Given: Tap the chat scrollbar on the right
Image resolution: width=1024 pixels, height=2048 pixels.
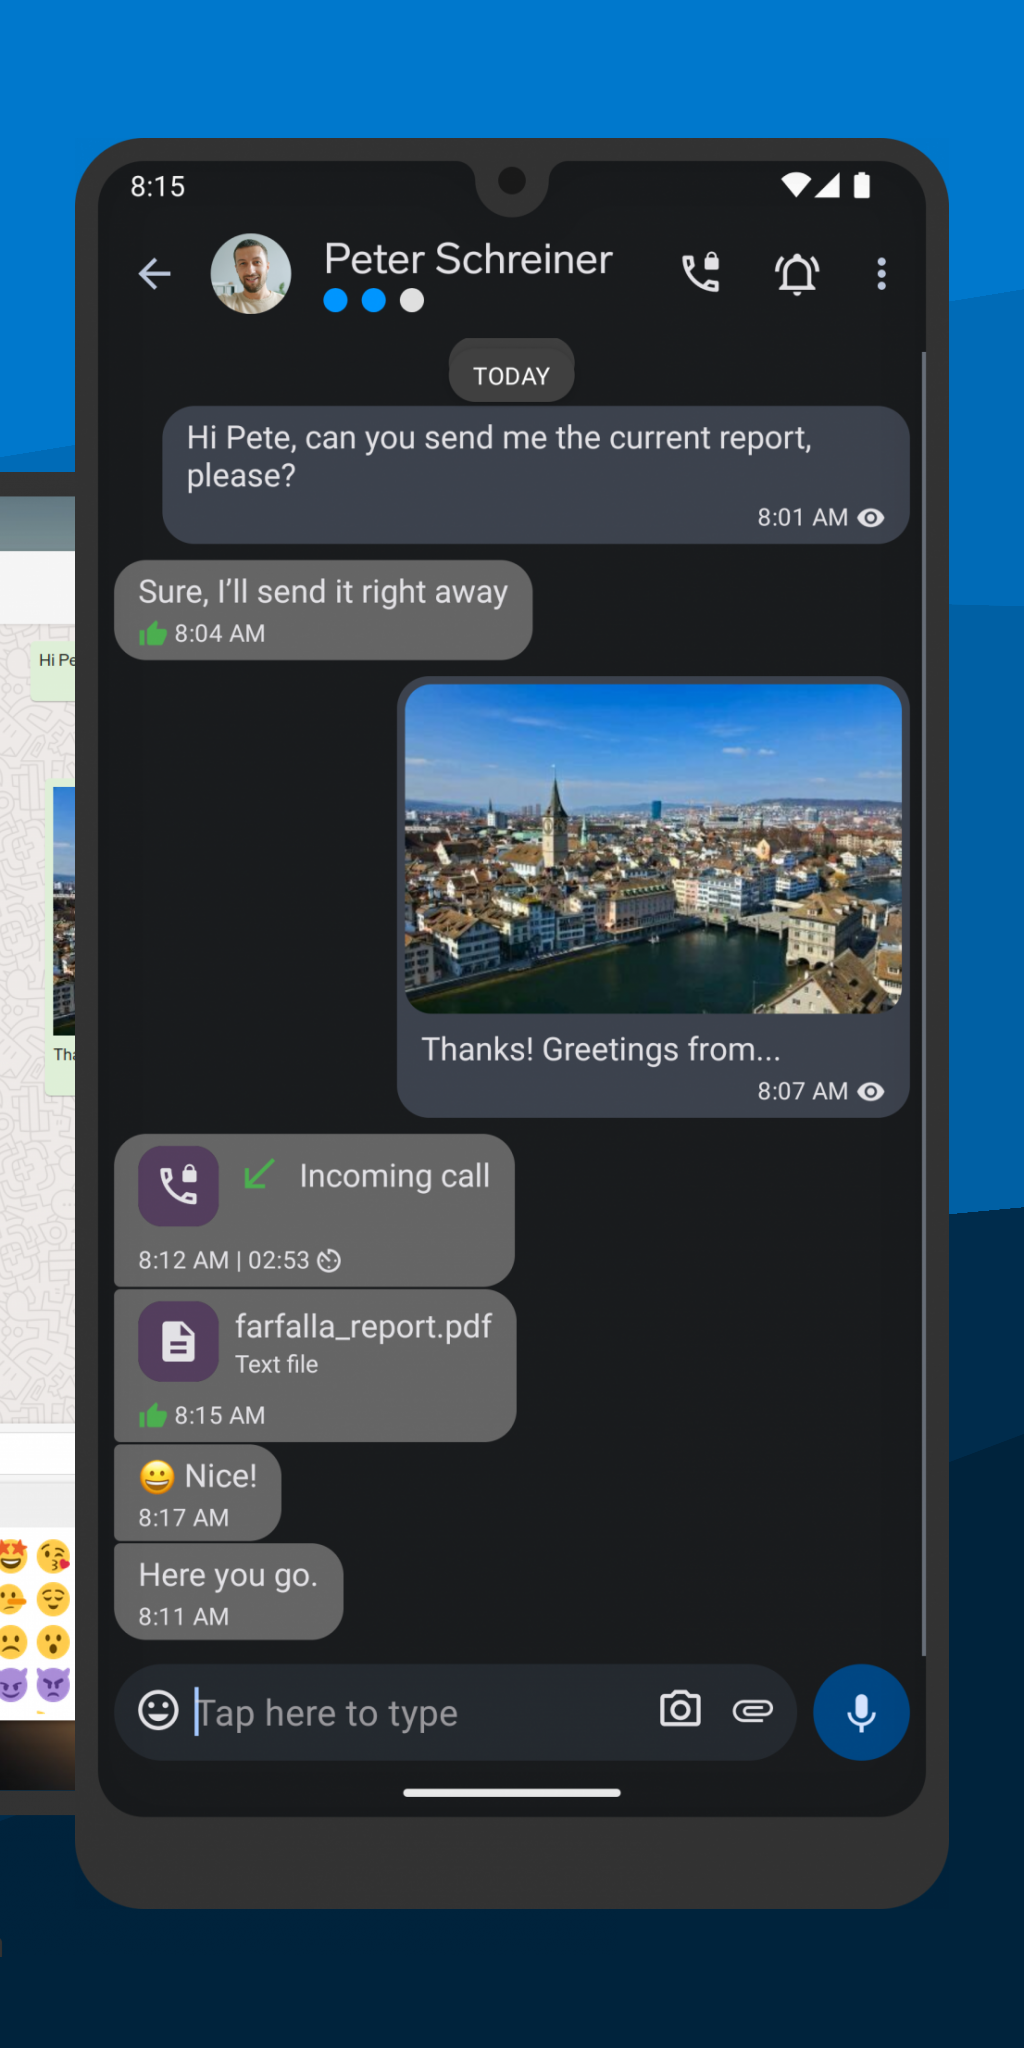Looking at the screenshot, I should pyautogui.click(x=923, y=1003).
